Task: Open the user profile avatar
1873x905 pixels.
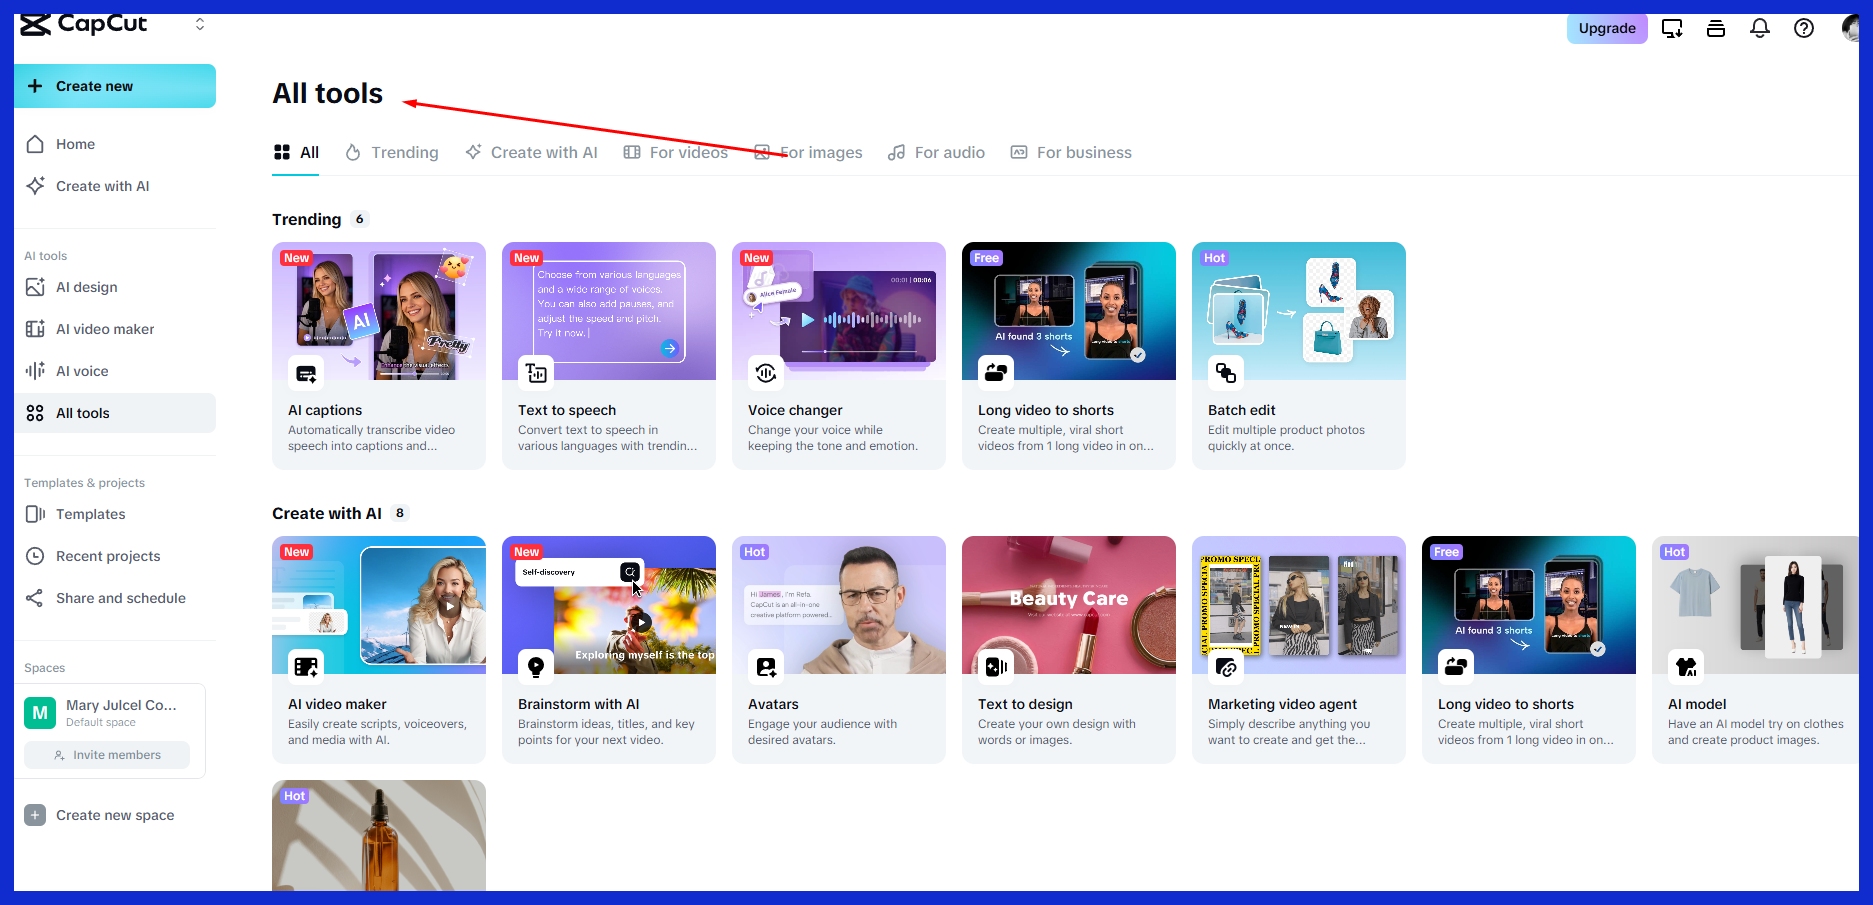Action: click(1850, 28)
